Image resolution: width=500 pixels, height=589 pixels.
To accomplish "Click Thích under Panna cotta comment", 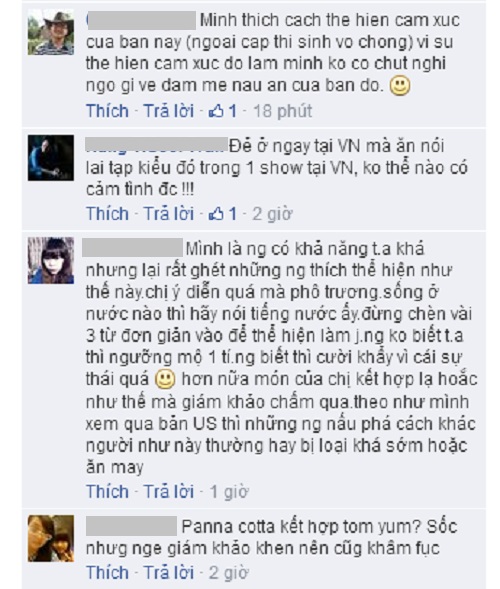I will click(107, 572).
